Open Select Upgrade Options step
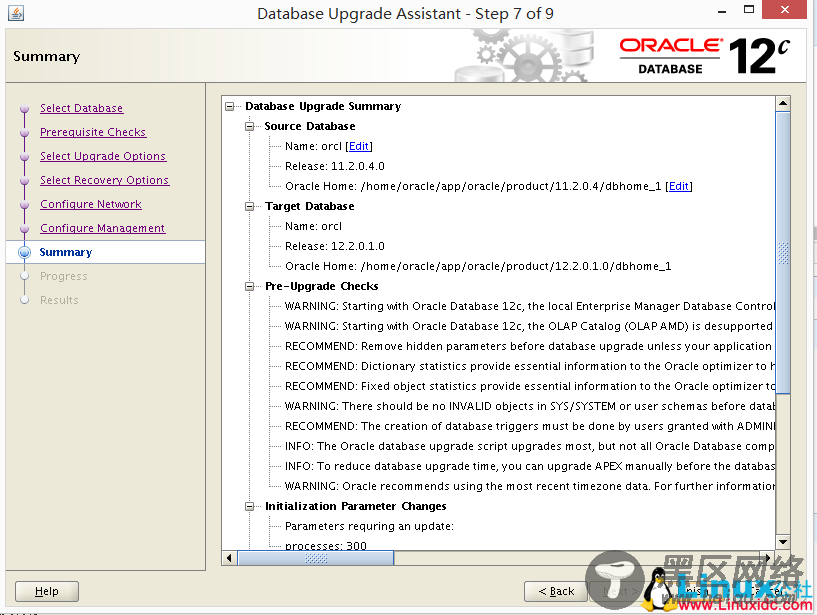817x615 pixels. (103, 156)
